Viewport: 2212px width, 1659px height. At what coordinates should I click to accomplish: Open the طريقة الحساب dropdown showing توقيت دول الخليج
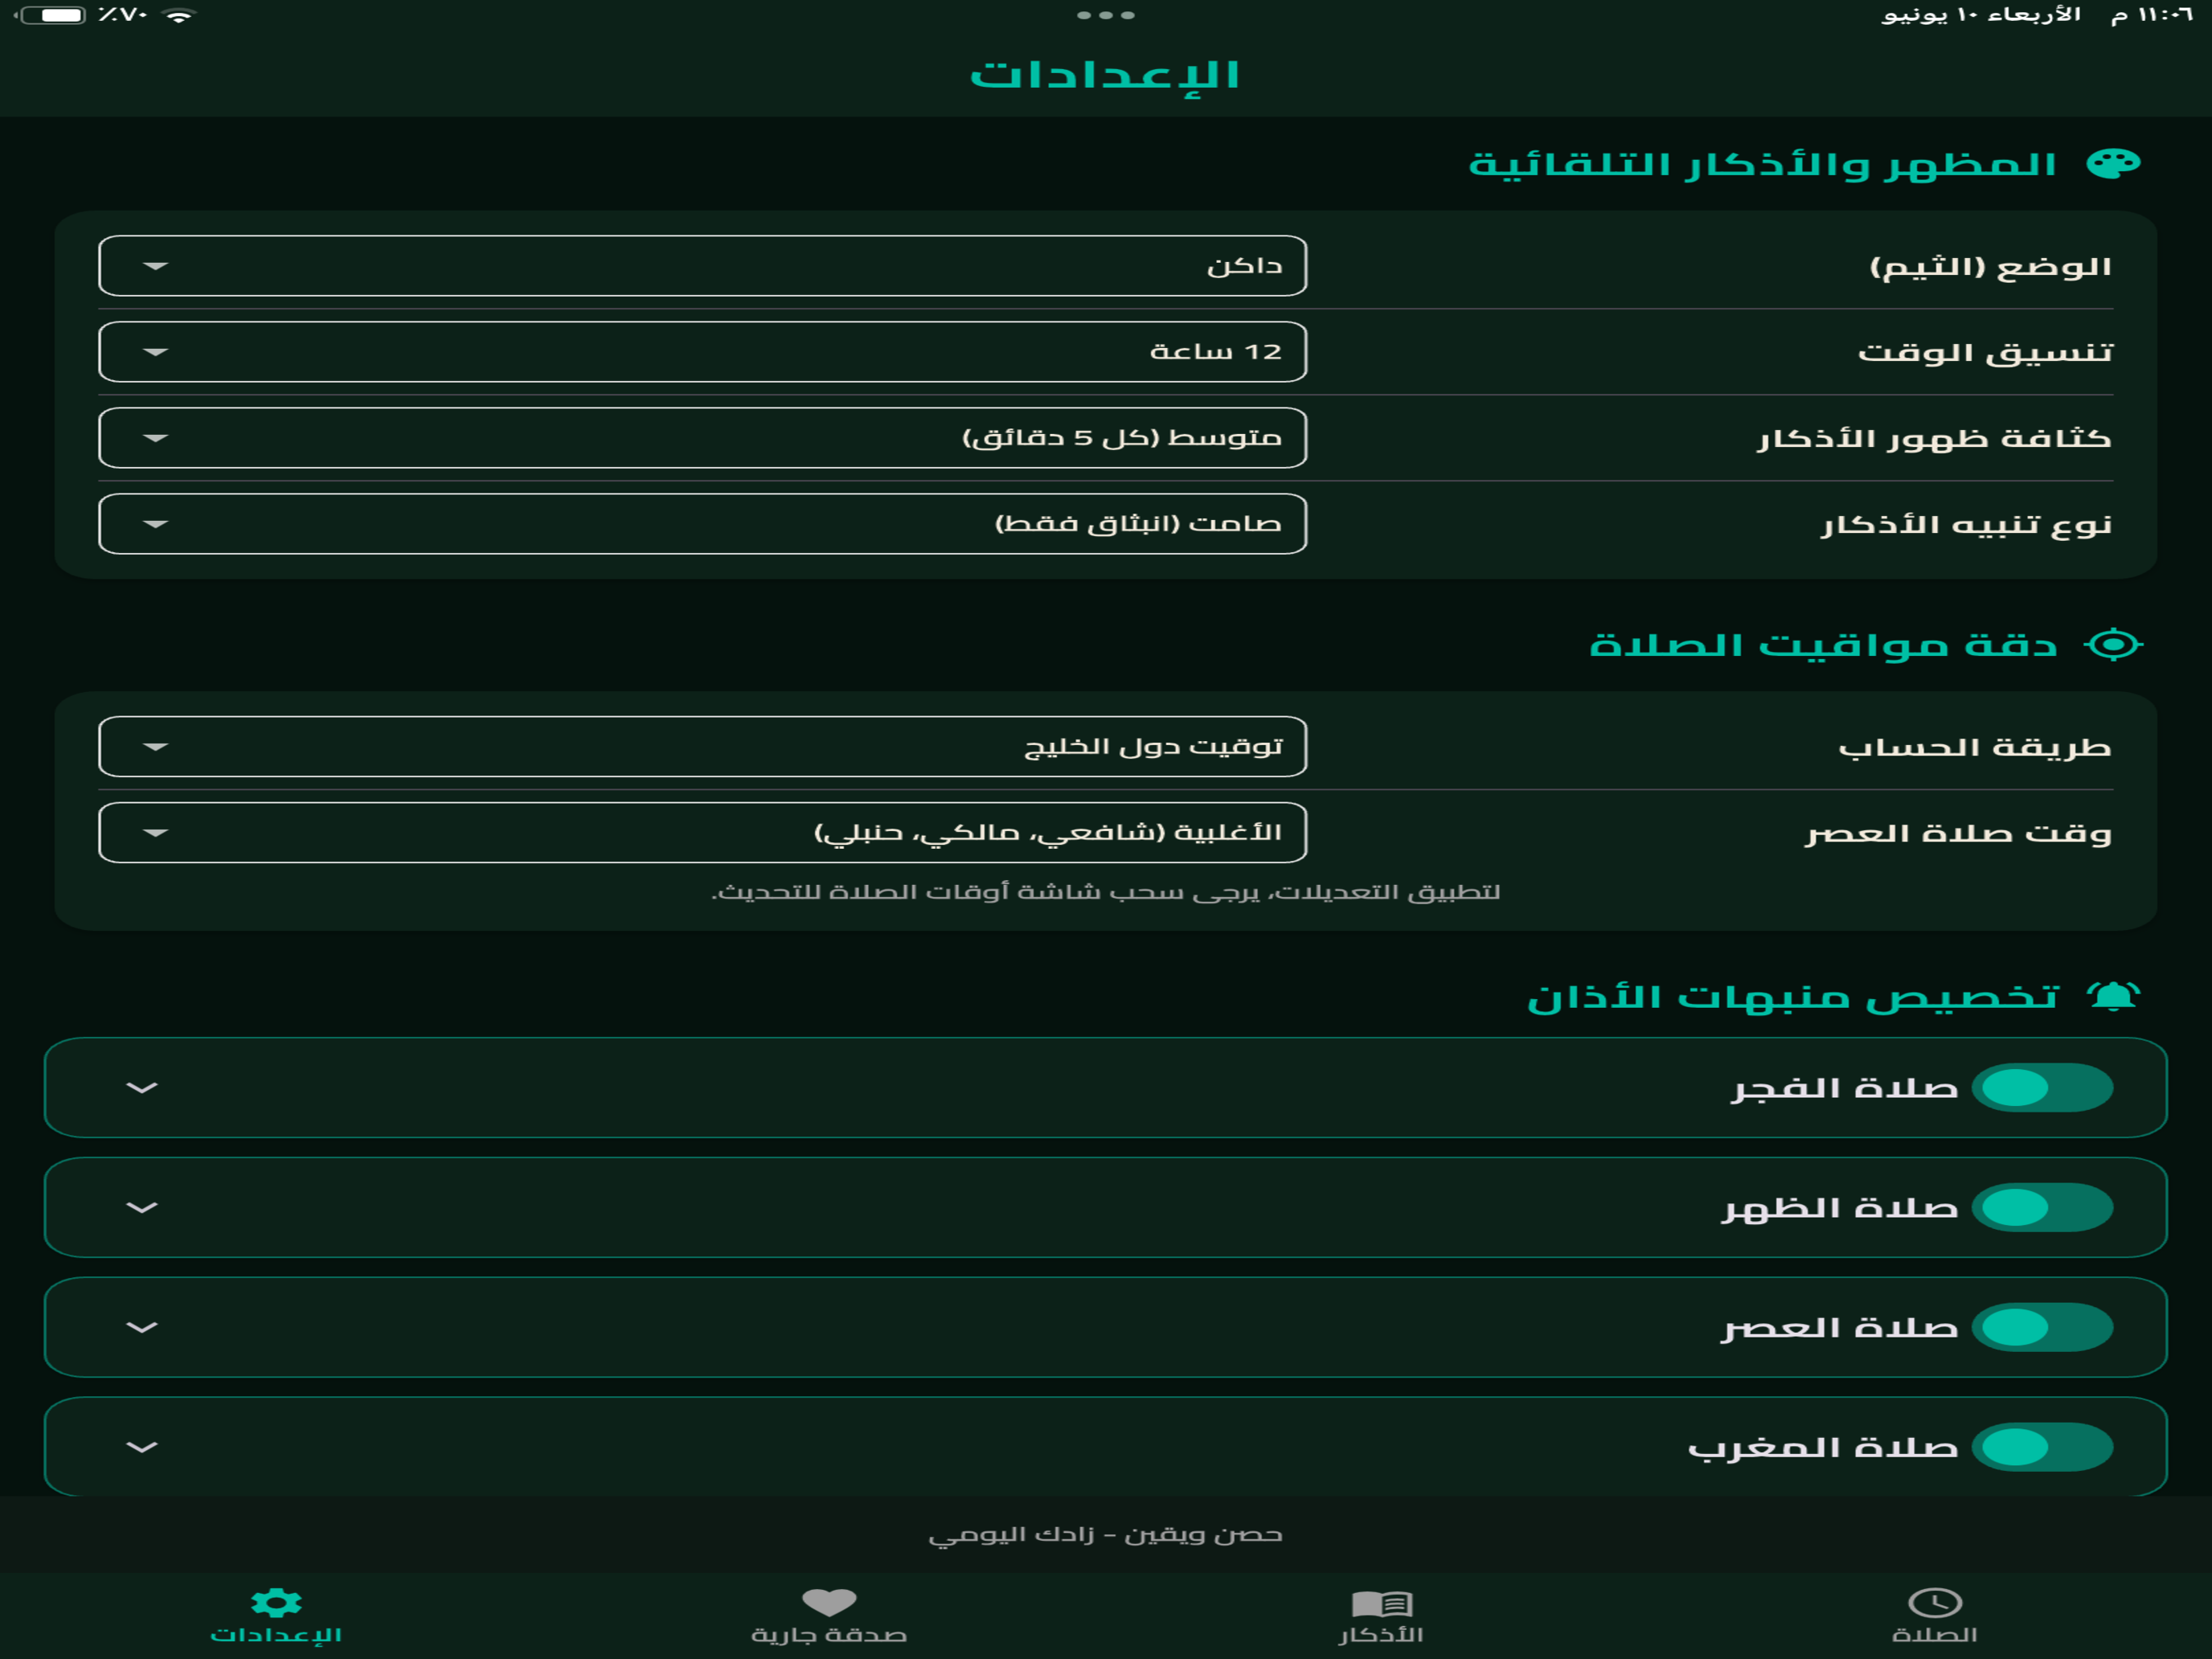703,747
